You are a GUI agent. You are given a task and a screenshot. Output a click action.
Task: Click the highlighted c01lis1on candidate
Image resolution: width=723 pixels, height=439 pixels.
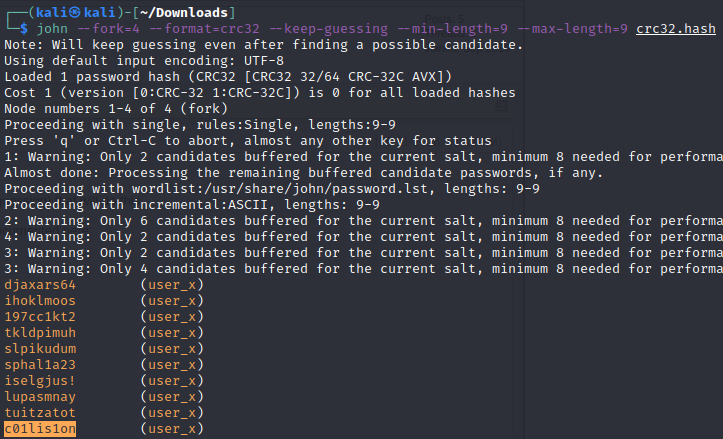click(40, 429)
